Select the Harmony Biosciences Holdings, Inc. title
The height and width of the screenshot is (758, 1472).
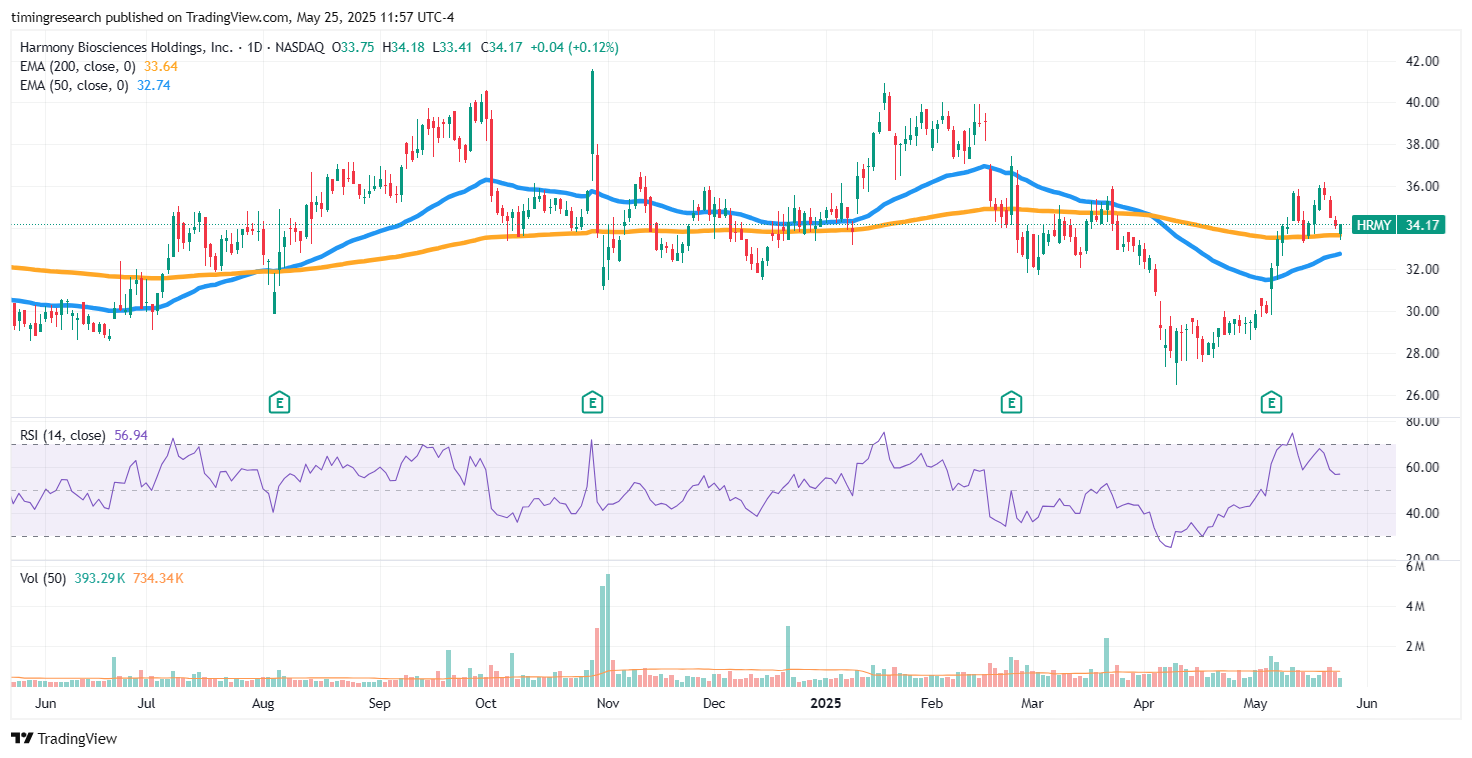pos(127,47)
